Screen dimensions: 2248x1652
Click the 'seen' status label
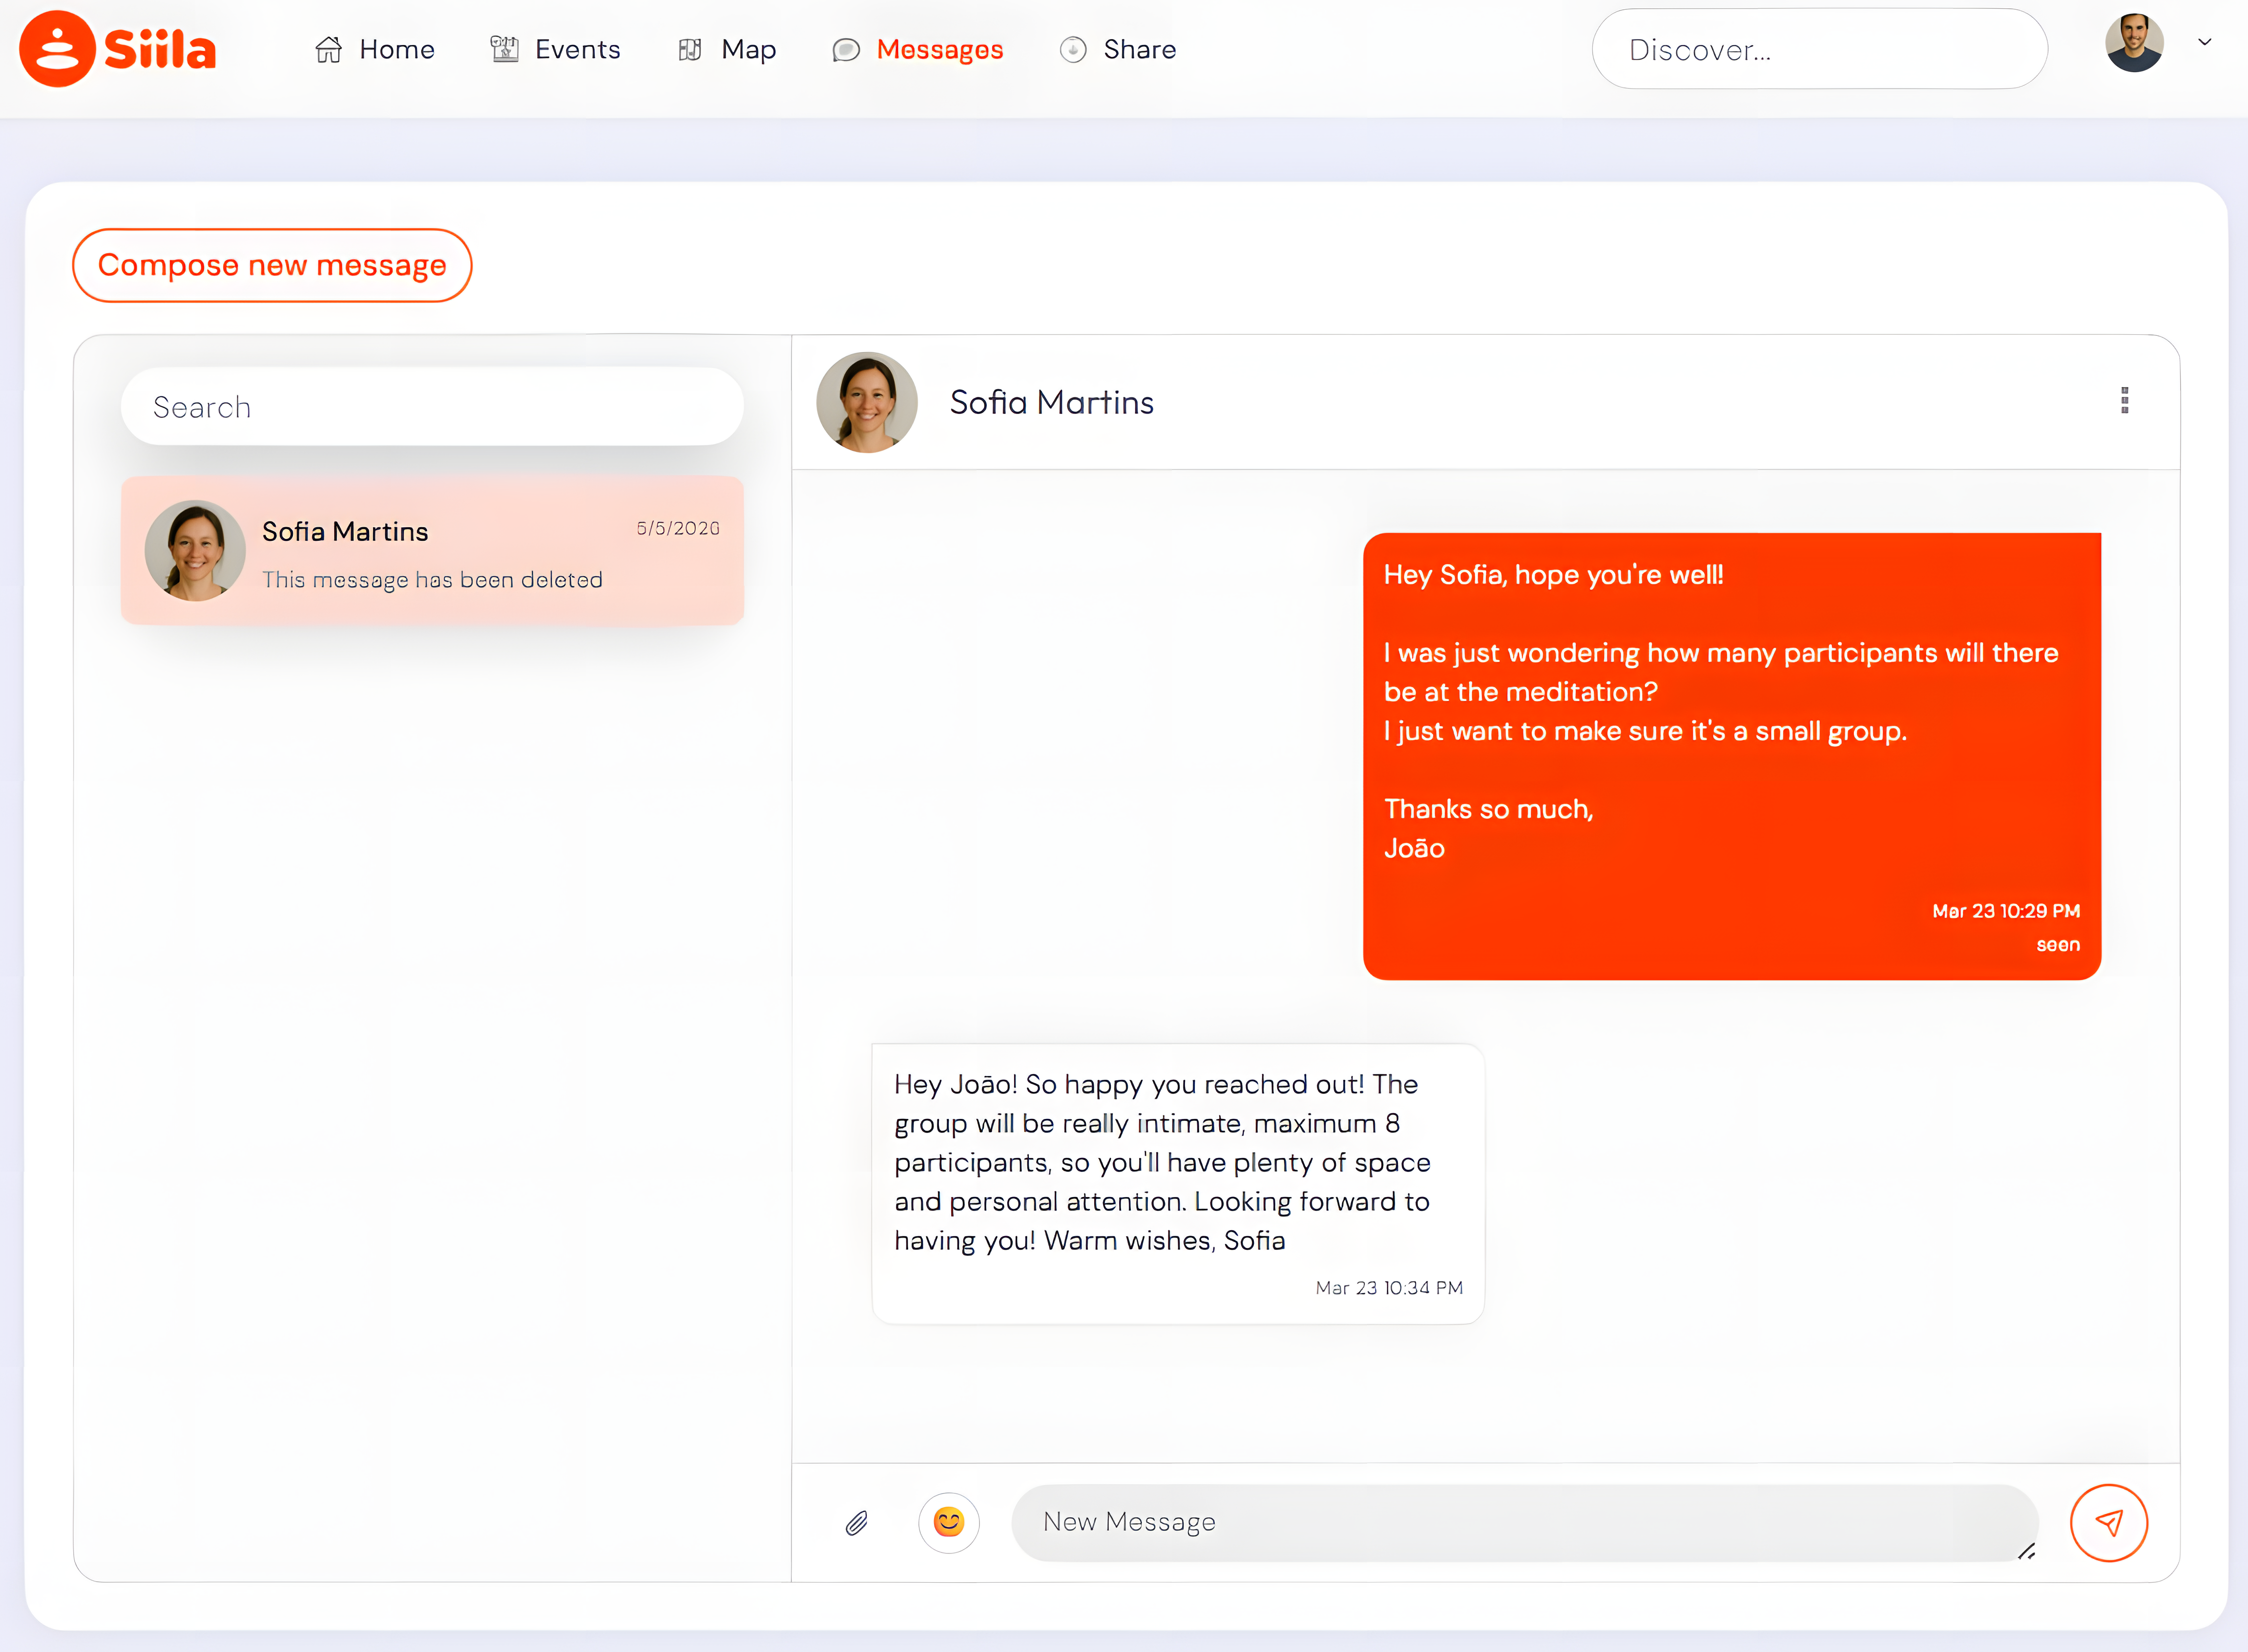[2058, 945]
